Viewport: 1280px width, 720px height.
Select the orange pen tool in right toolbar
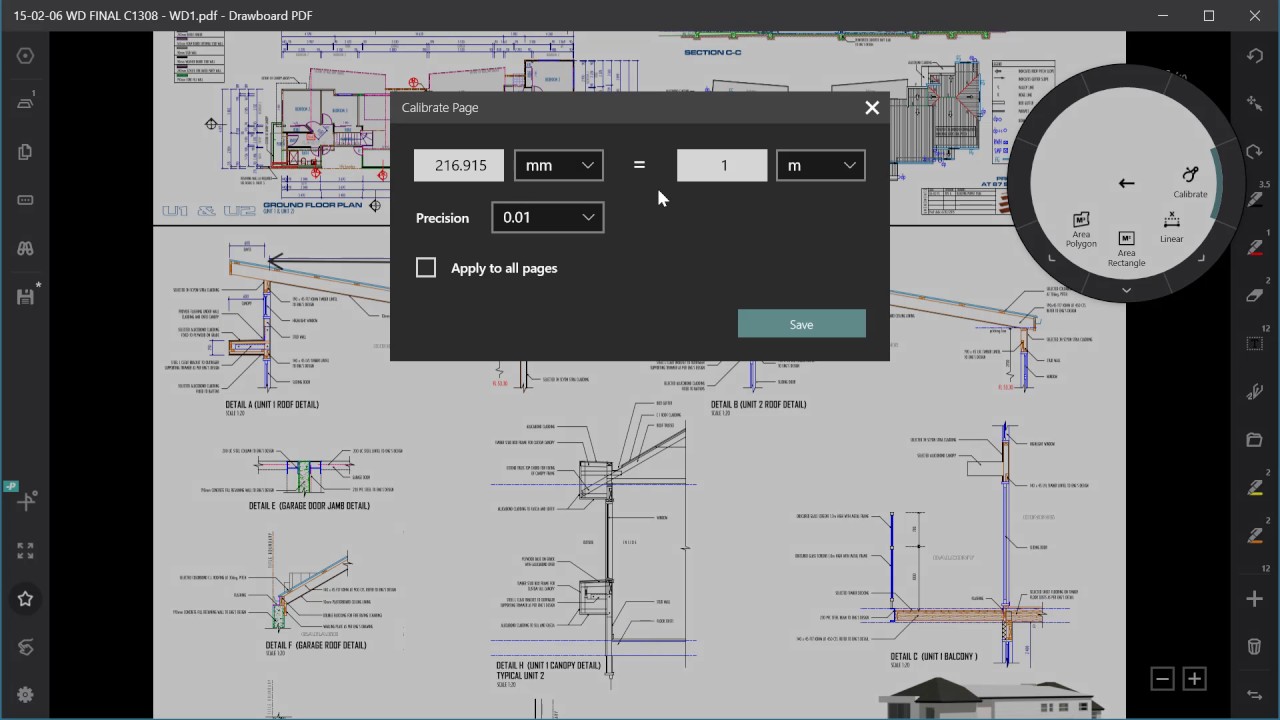coord(1255,536)
